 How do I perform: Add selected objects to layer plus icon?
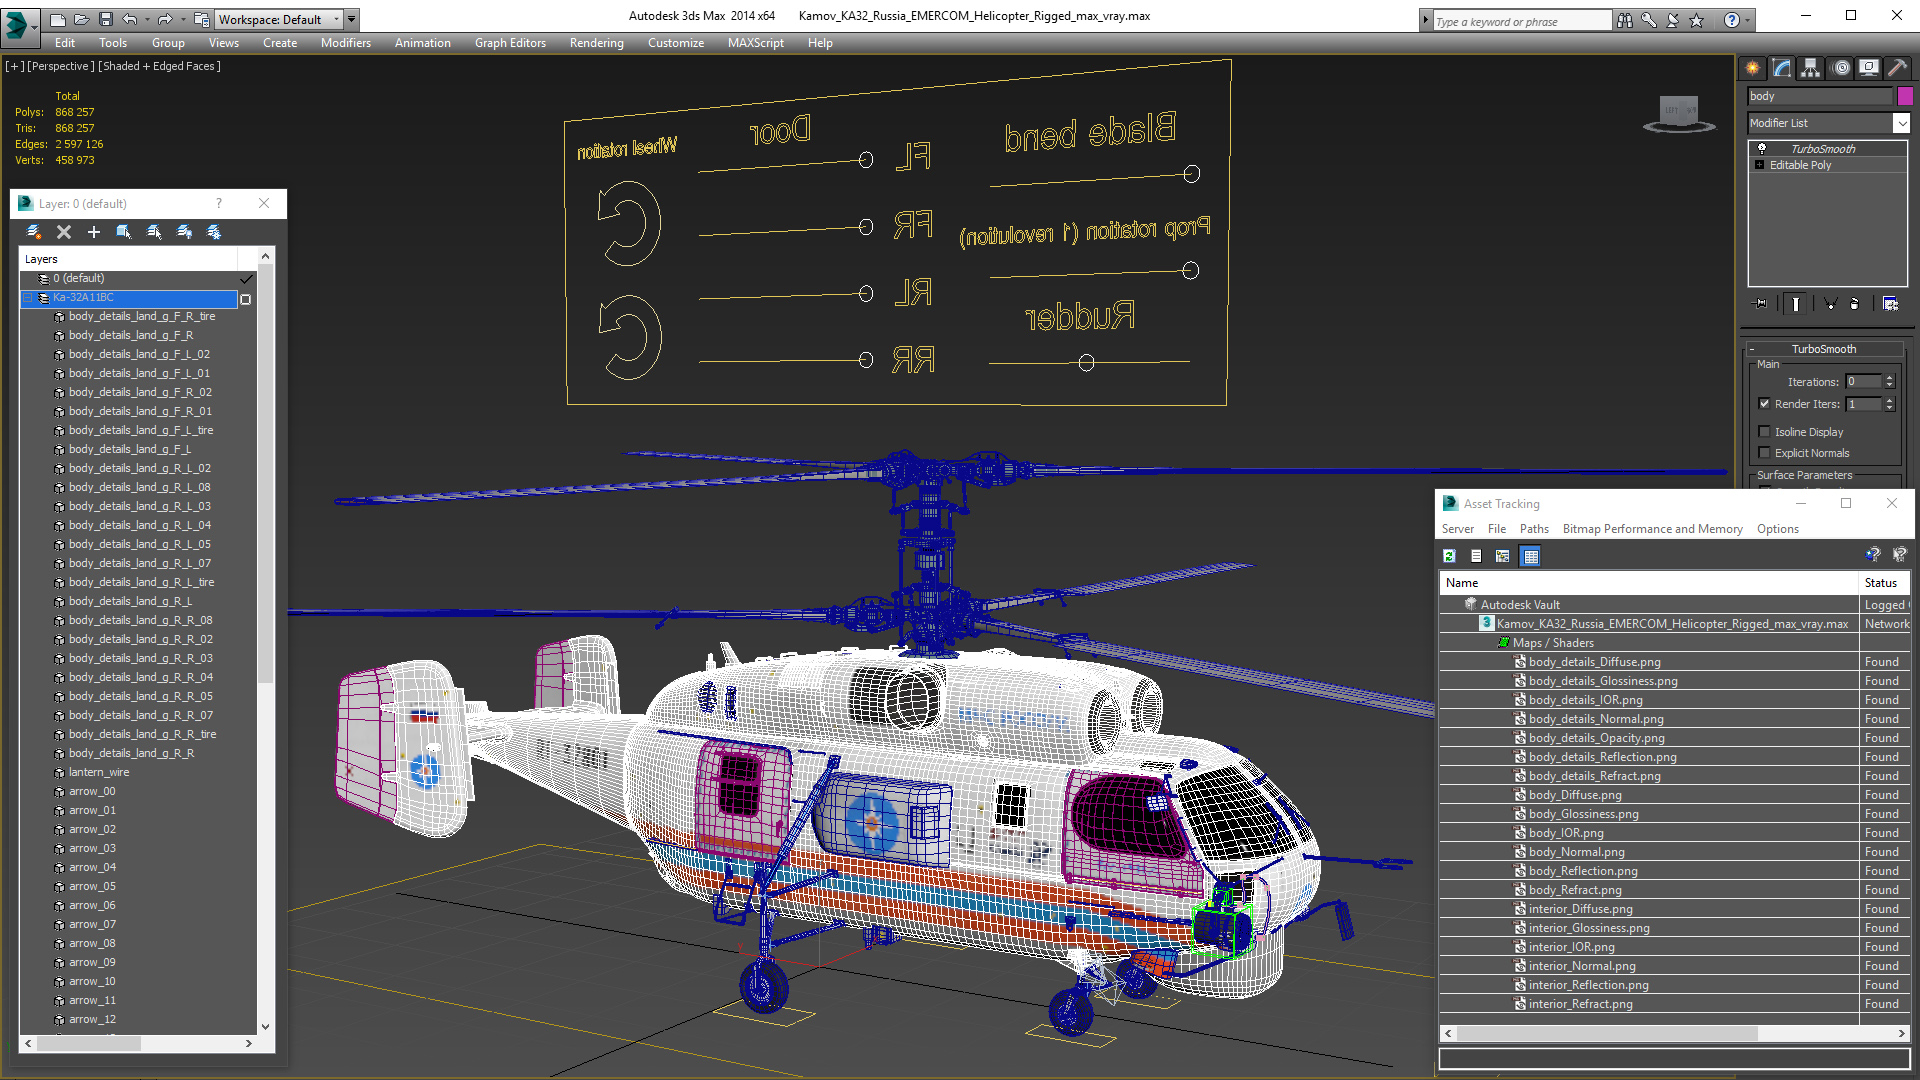click(94, 232)
